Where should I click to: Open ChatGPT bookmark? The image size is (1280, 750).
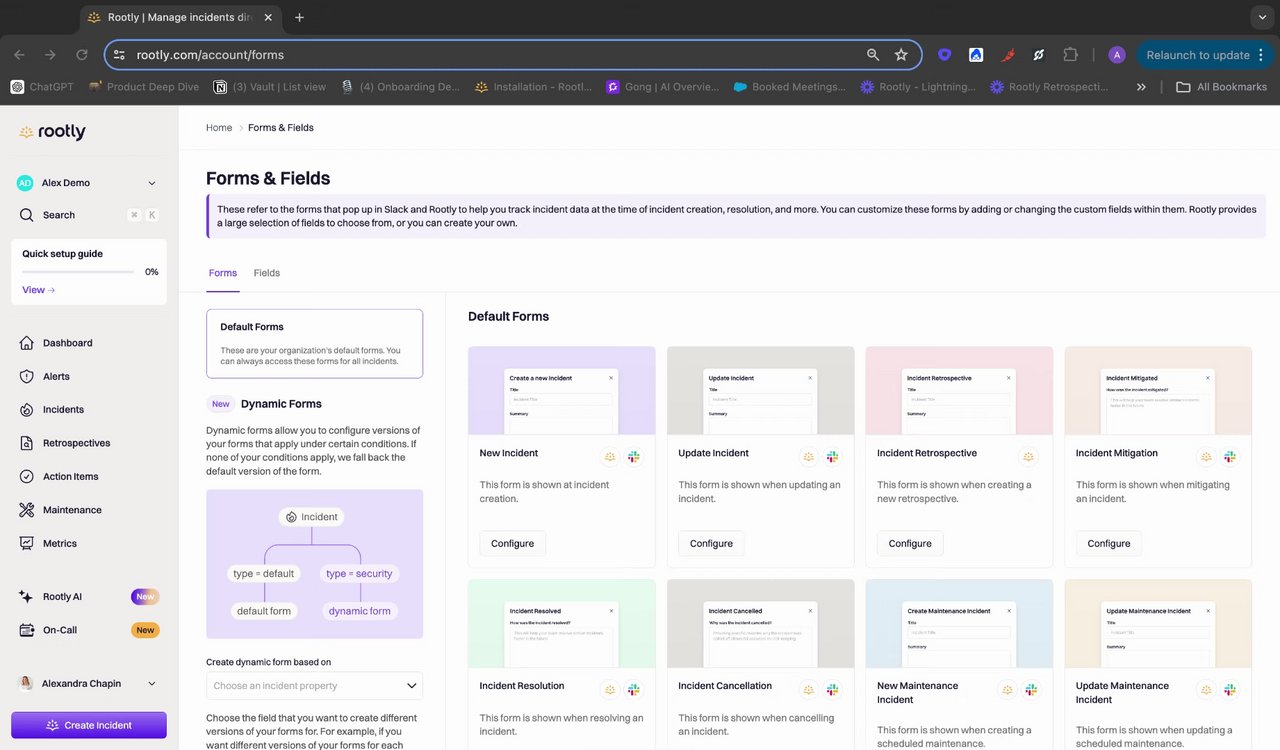click(42, 87)
